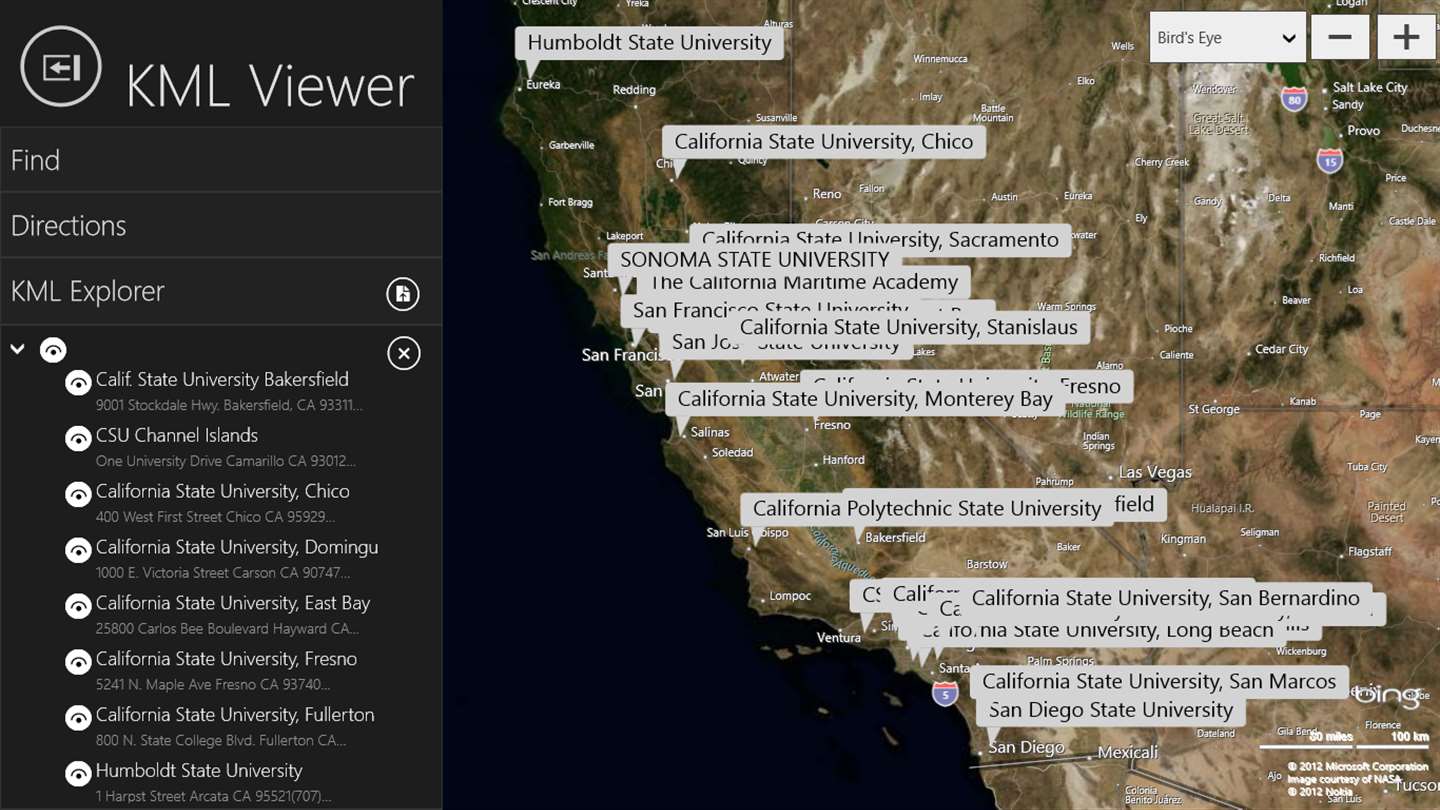Viewport: 1440px width, 810px height.
Task: Open the Find panel
Action: click(x=221, y=160)
